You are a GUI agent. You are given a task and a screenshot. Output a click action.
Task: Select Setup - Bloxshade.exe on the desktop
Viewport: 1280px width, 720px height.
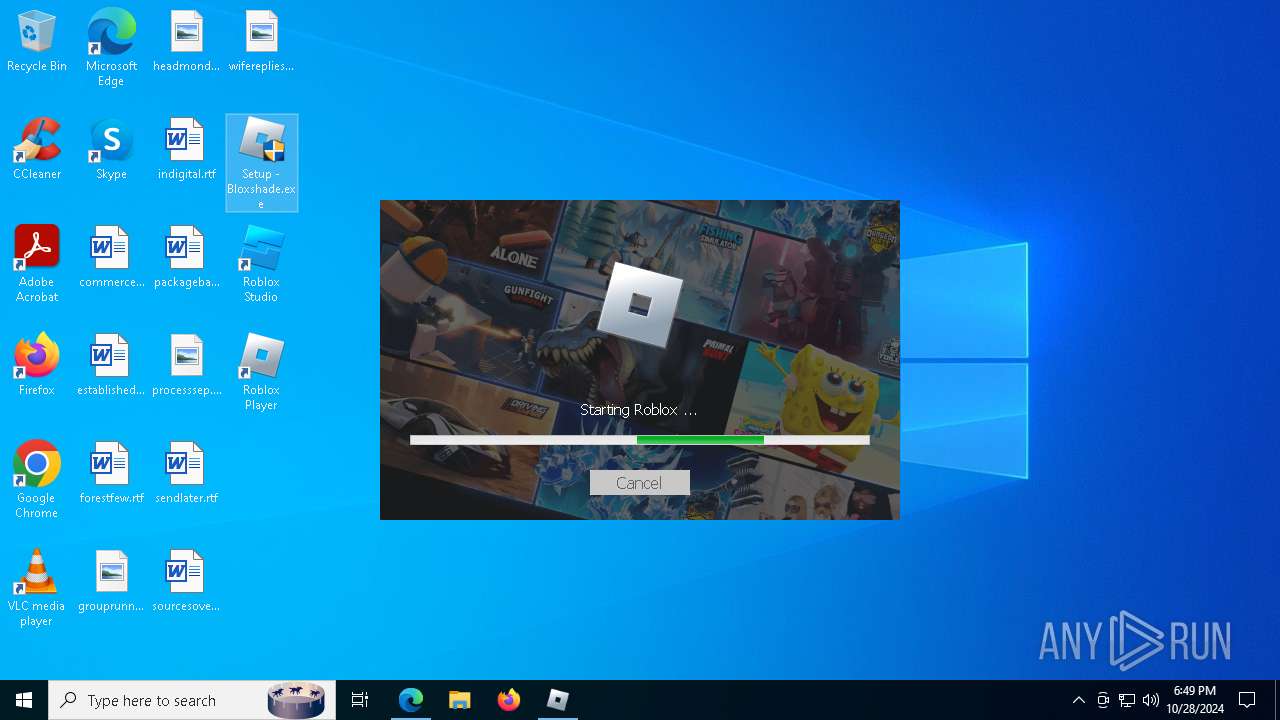click(261, 163)
